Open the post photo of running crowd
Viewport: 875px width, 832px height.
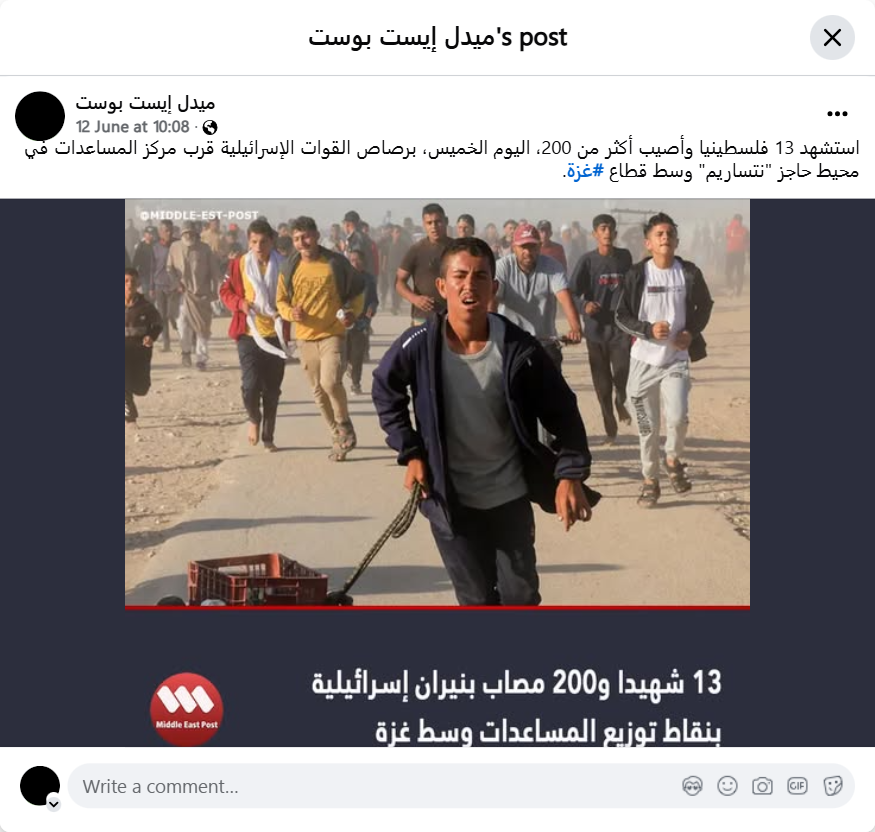437,403
